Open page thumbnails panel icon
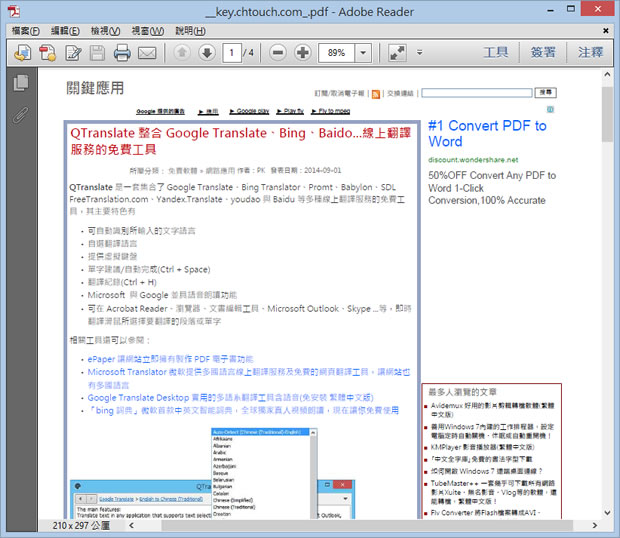This screenshot has width=620, height=538. [x=21, y=83]
